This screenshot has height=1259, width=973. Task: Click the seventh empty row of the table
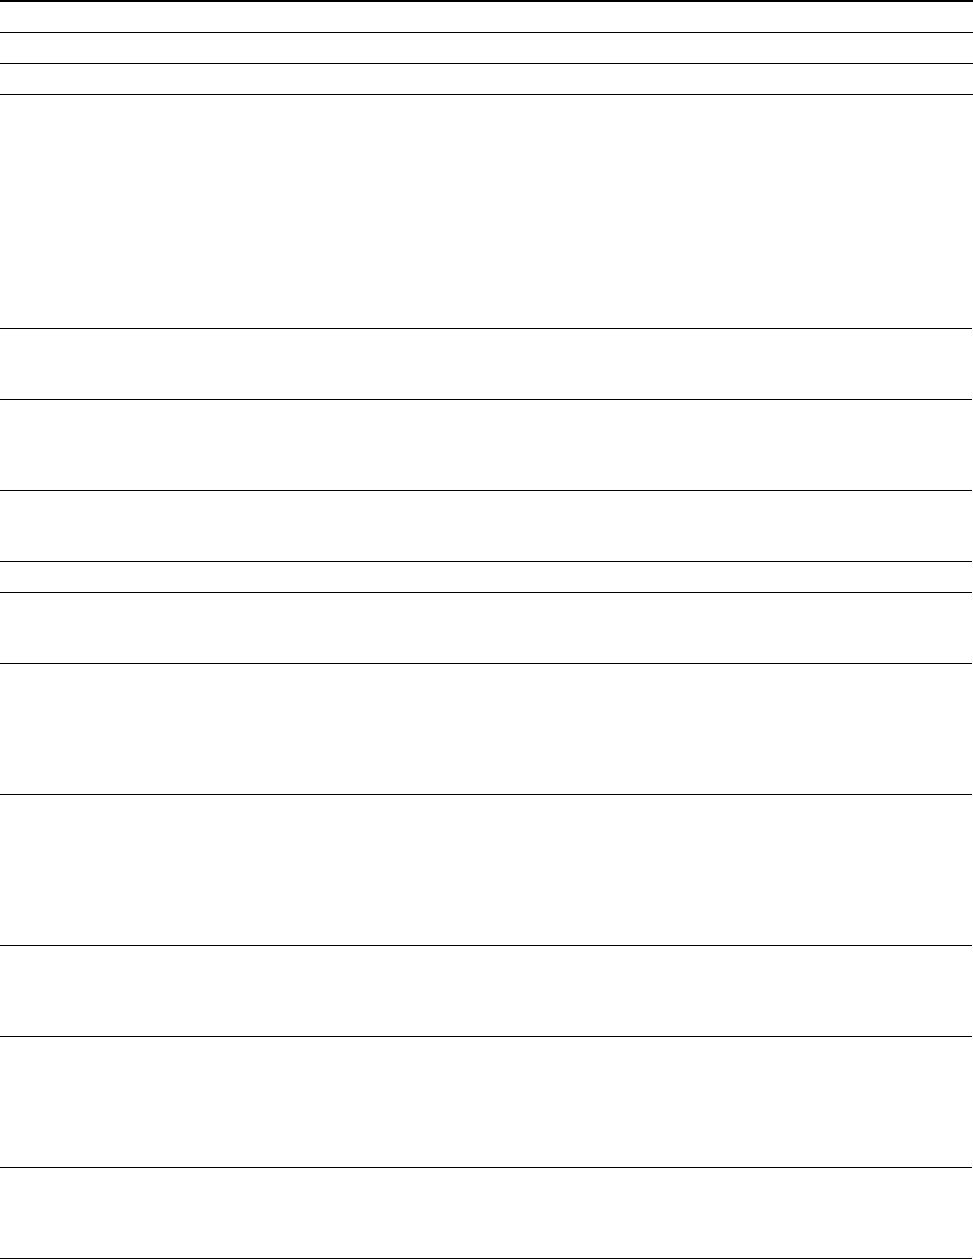[x=486, y=525]
